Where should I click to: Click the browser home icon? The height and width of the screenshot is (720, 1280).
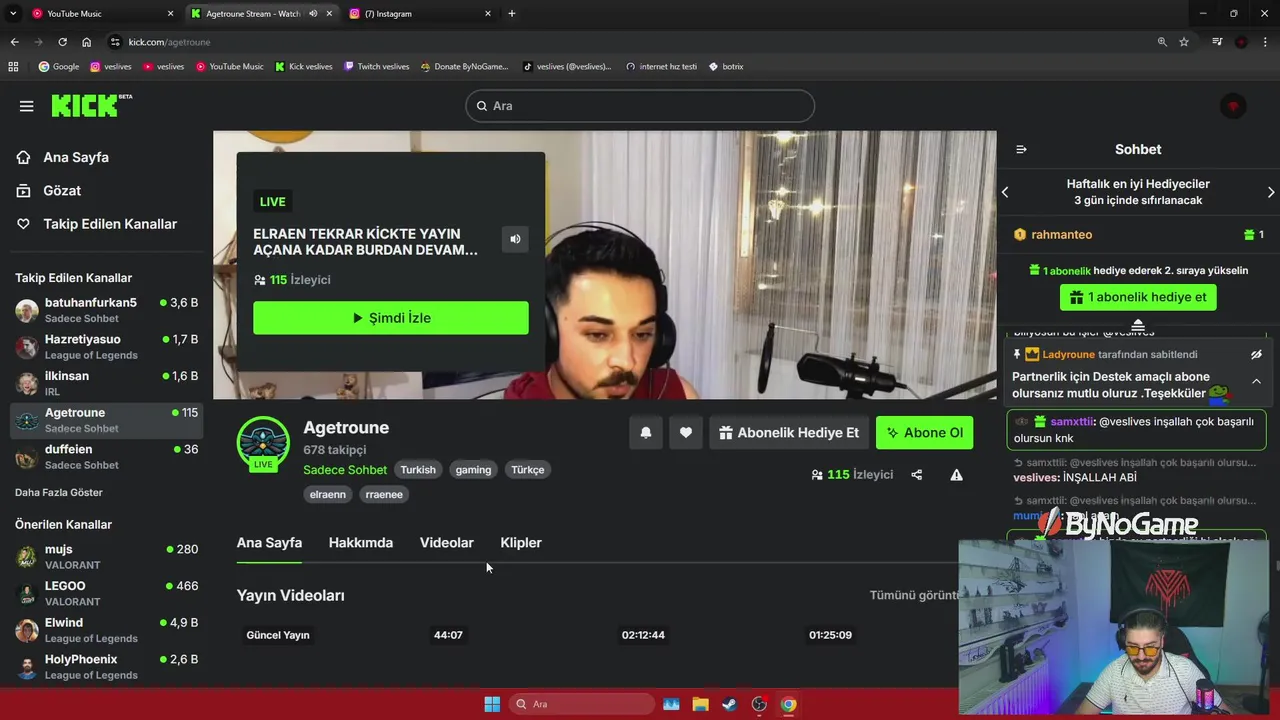86,42
